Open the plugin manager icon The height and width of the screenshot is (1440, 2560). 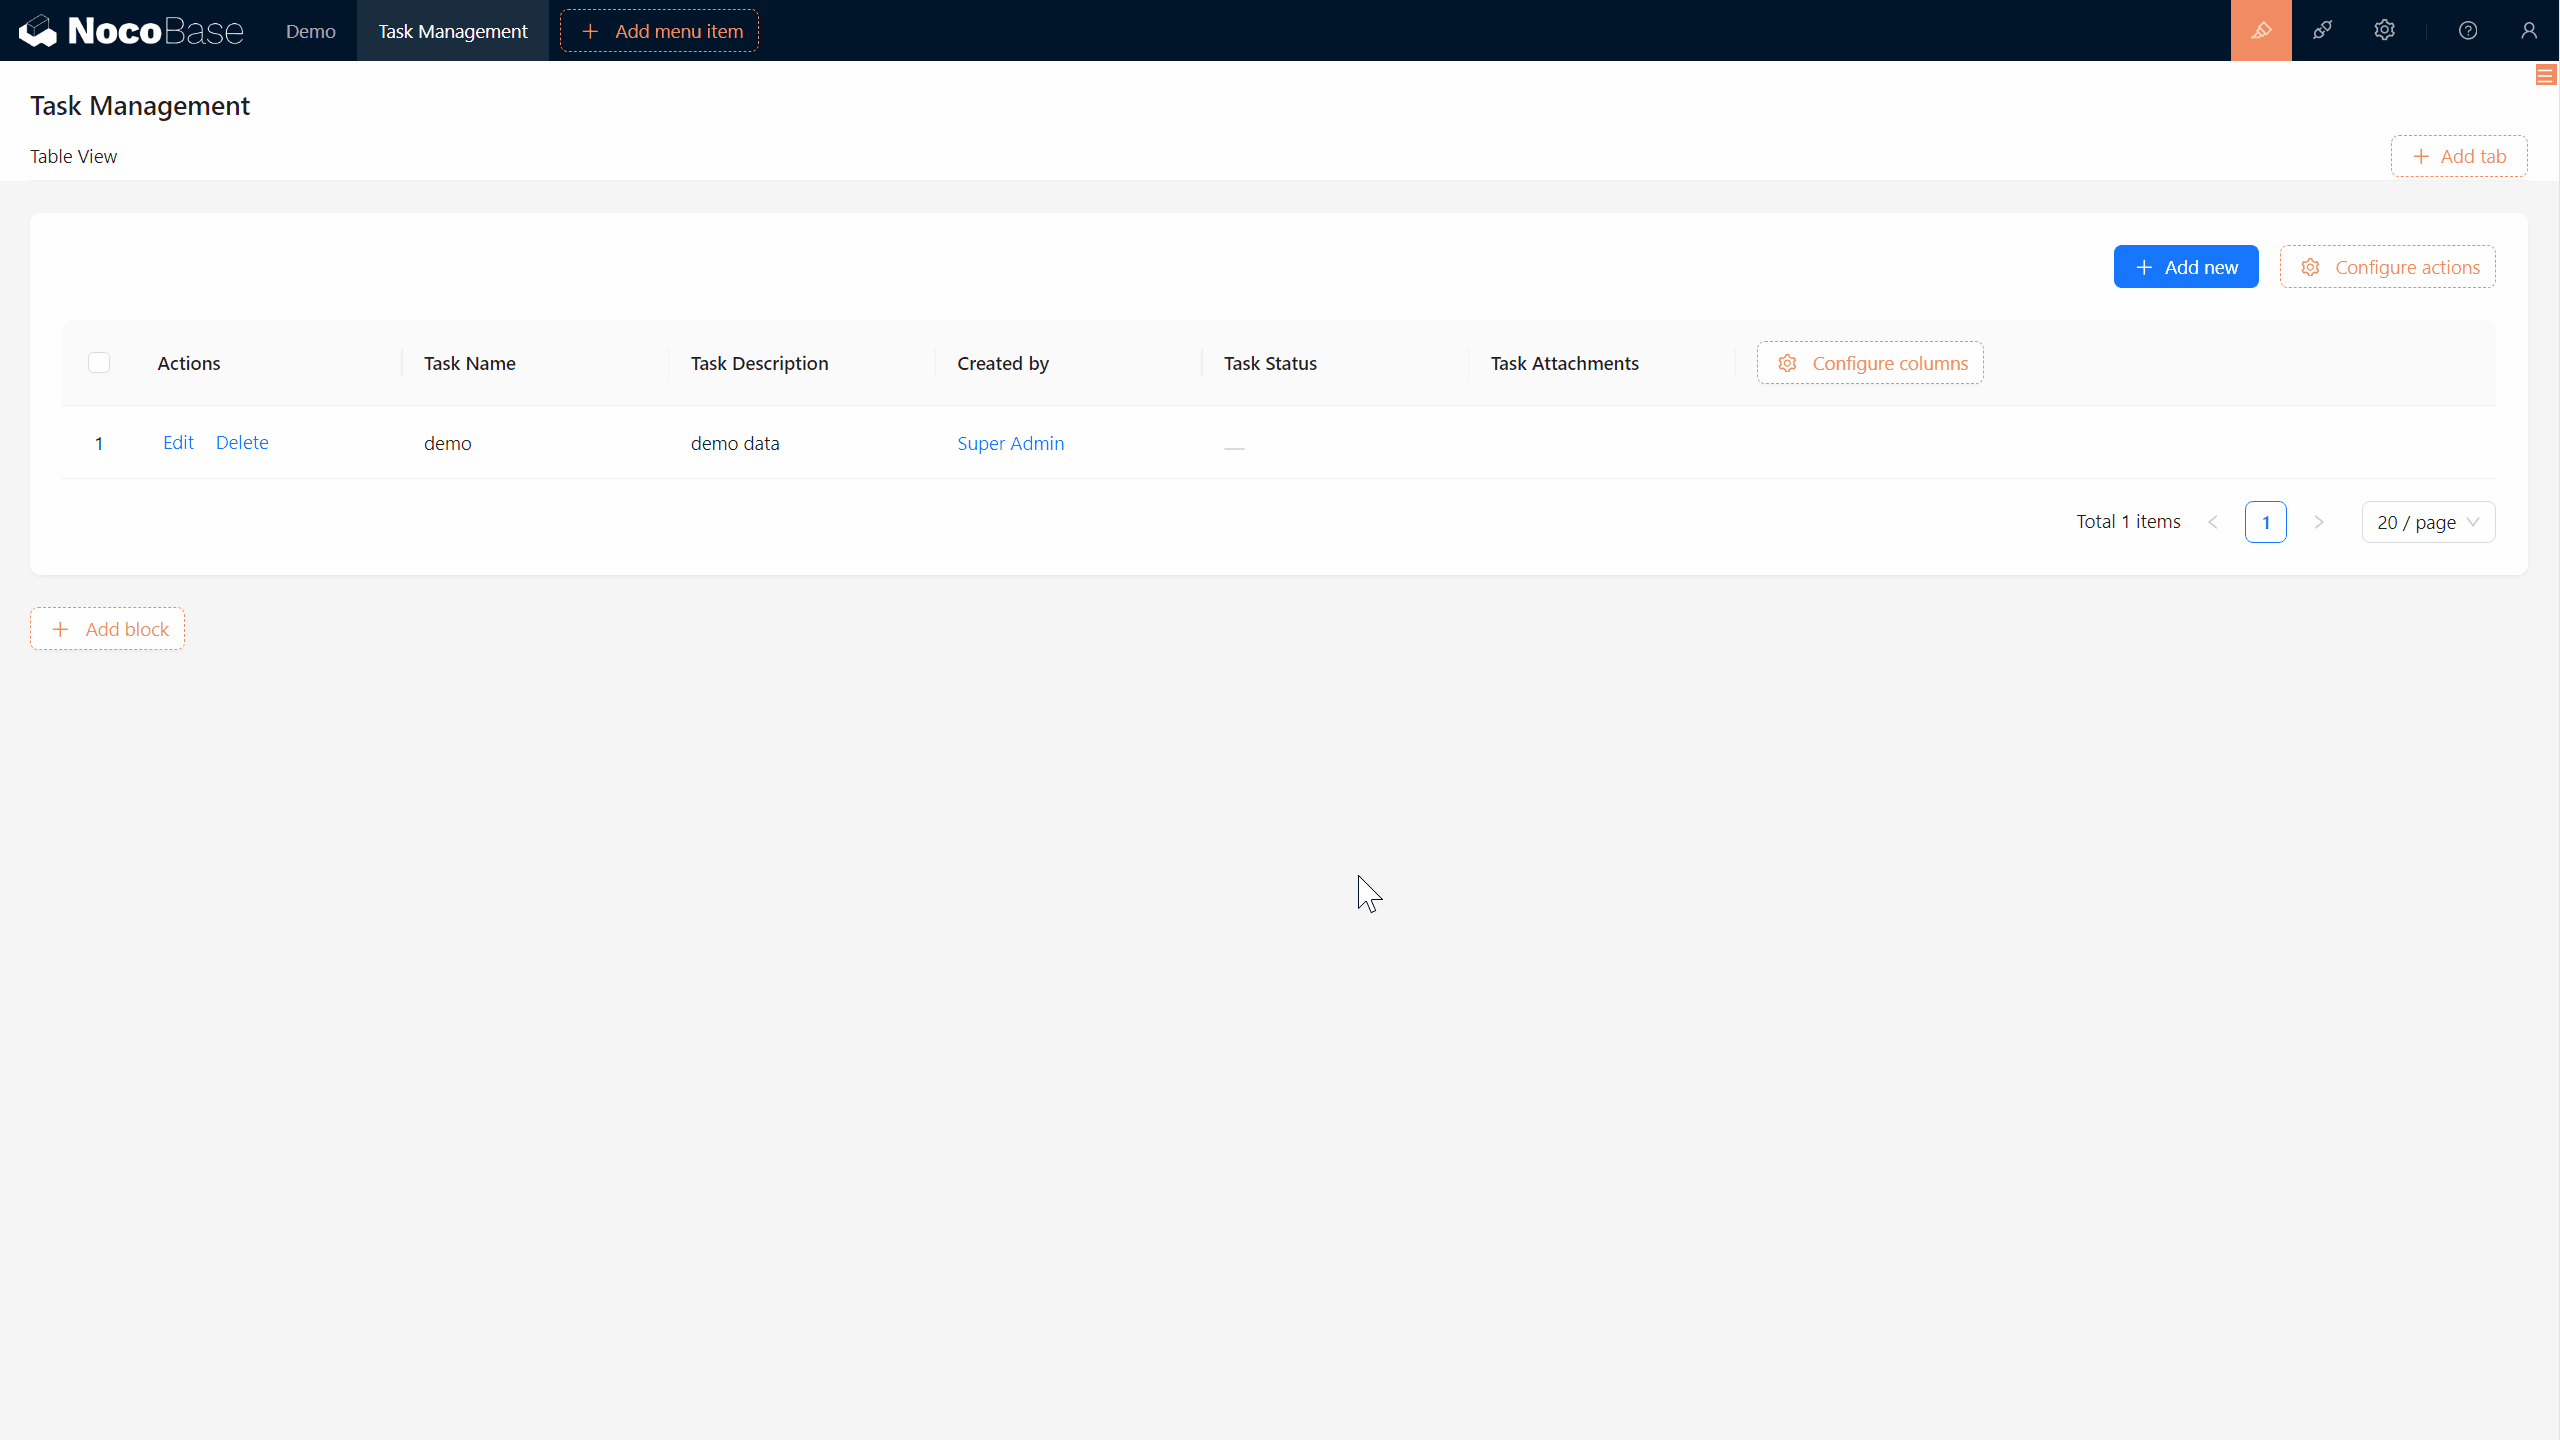click(2322, 30)
